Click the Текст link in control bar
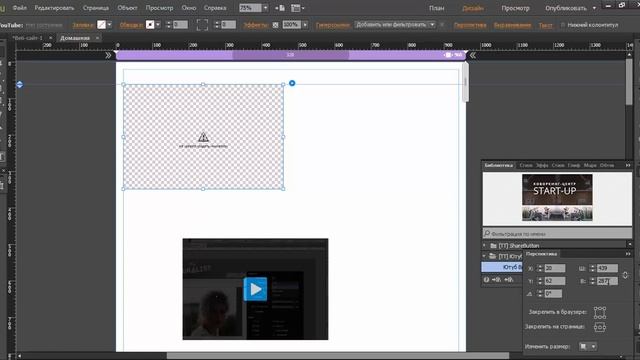640x360 pixels. click(545, 25)
